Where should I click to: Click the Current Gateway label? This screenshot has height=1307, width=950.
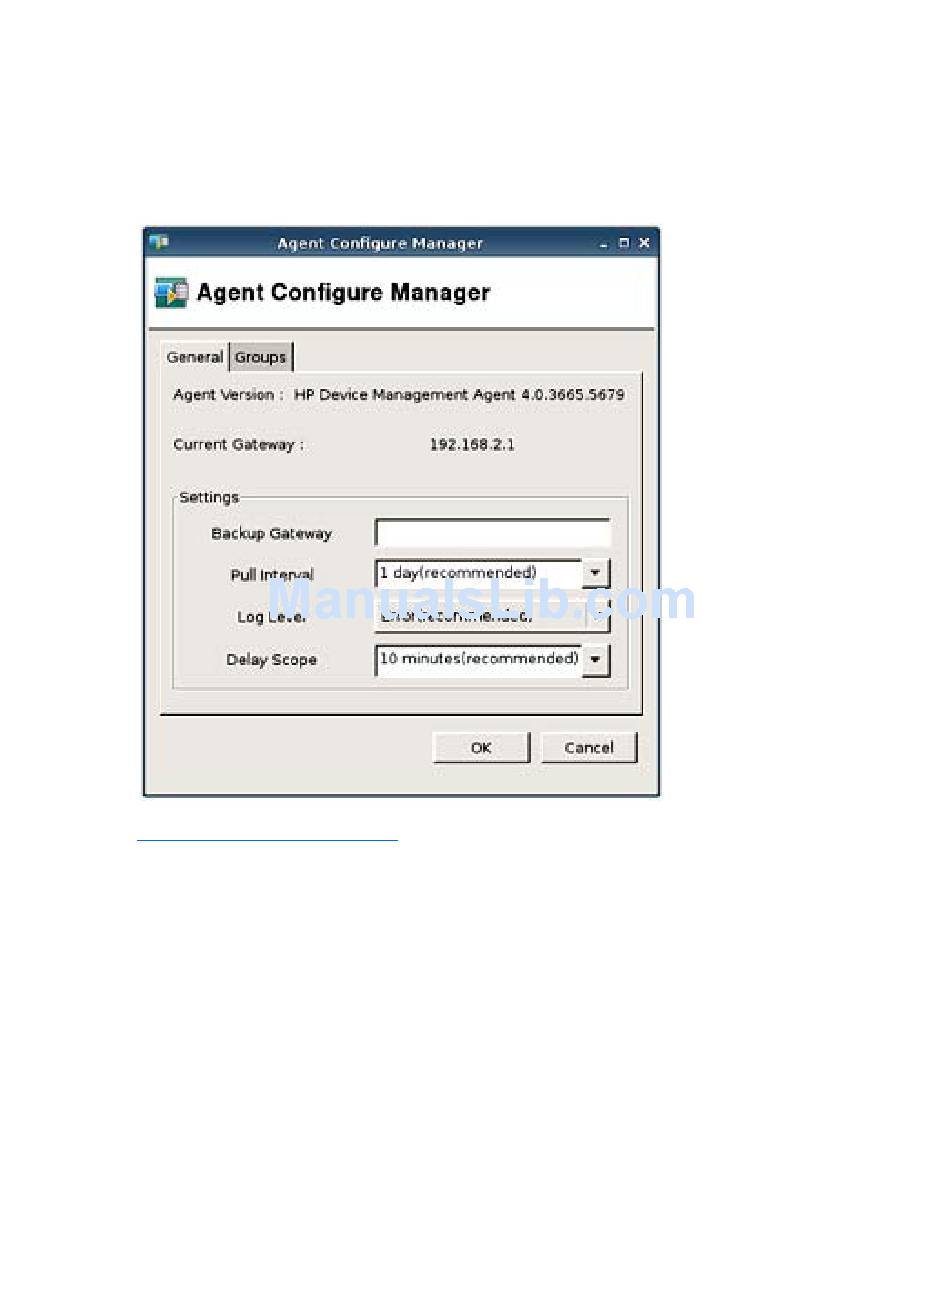[239, 445]
